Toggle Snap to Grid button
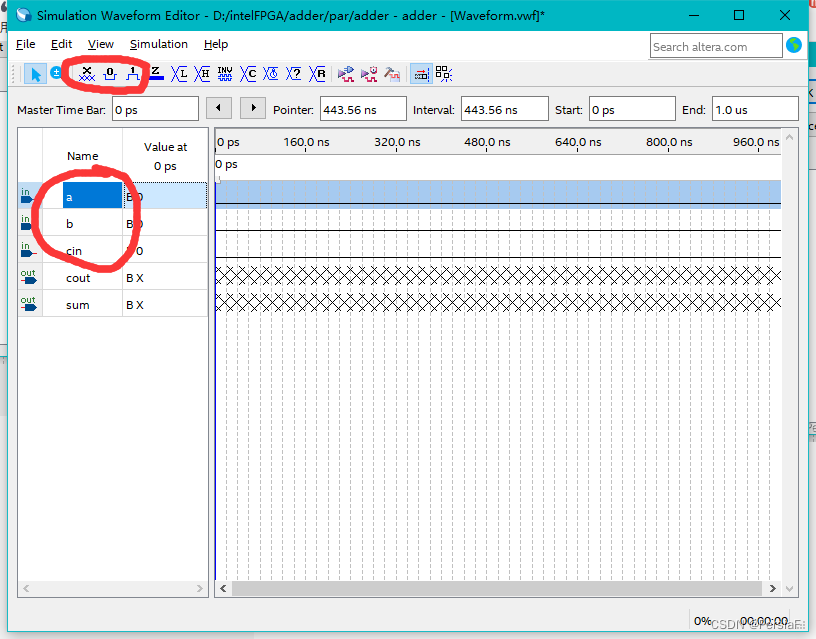Image resolution: width=816 pixels, height=639 pixels. 421,74
